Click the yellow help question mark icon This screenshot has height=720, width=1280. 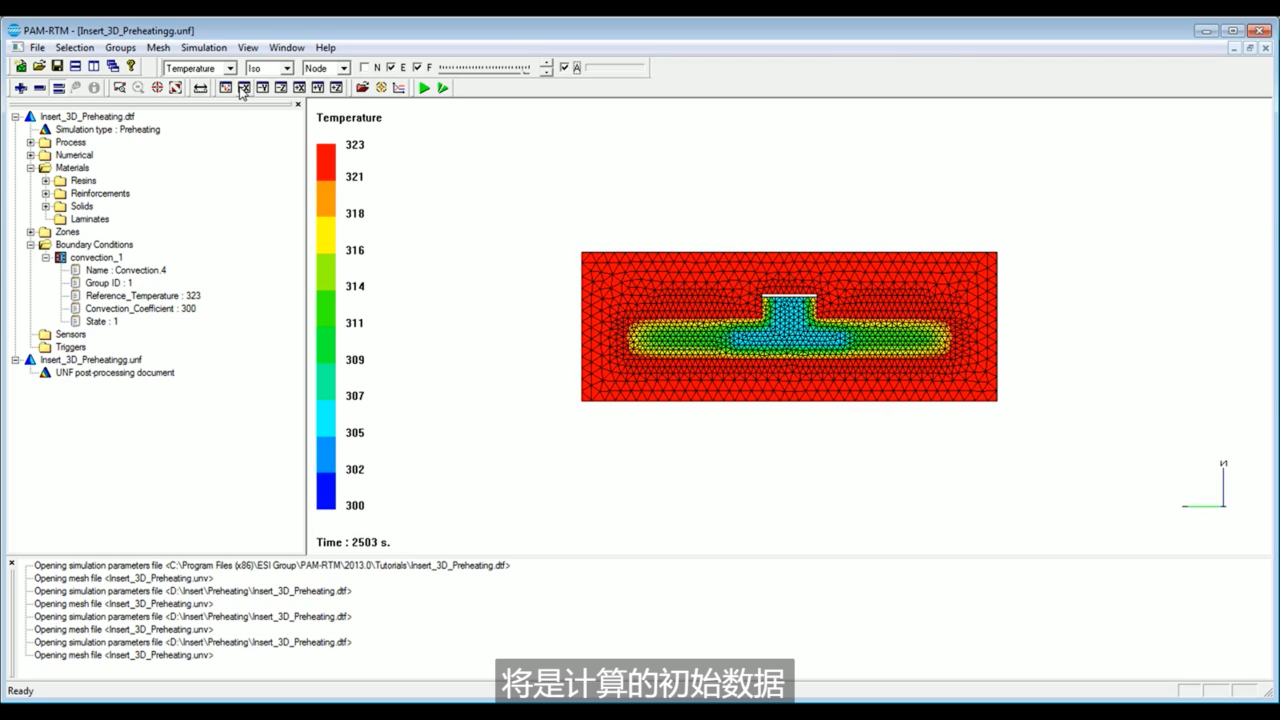point(130,66)
